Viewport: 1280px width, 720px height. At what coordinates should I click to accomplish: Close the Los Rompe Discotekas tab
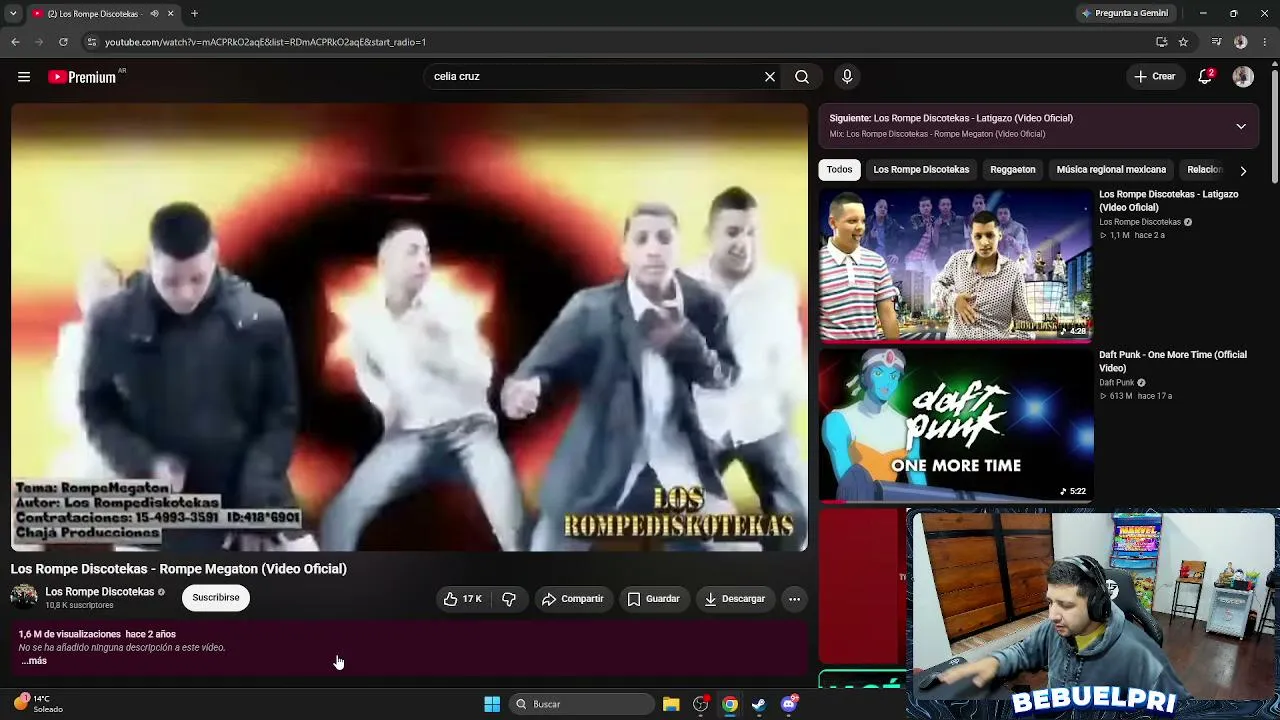pyautogui.click(x=170, y=14)
